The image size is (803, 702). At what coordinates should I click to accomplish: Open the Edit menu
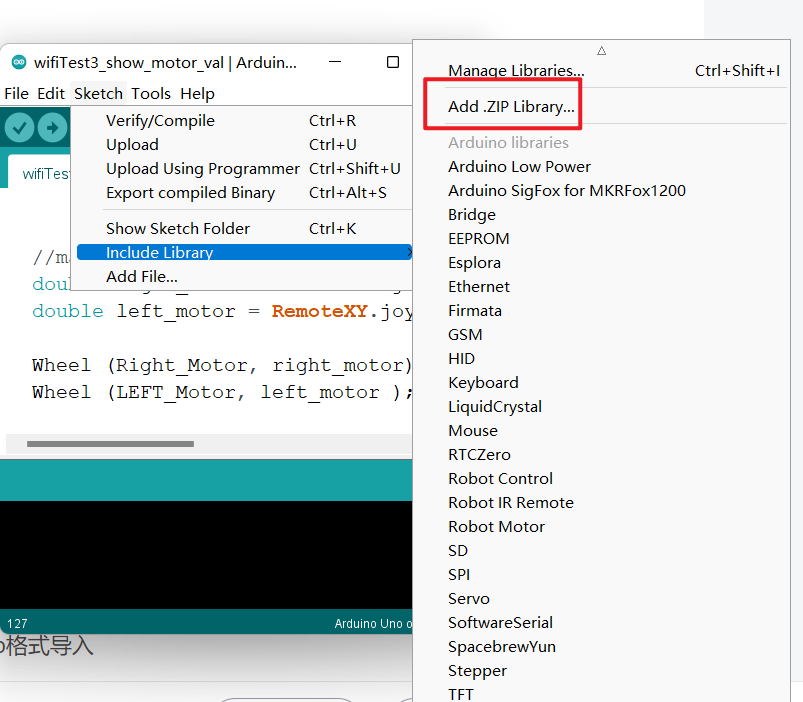(x=51, y=94)
